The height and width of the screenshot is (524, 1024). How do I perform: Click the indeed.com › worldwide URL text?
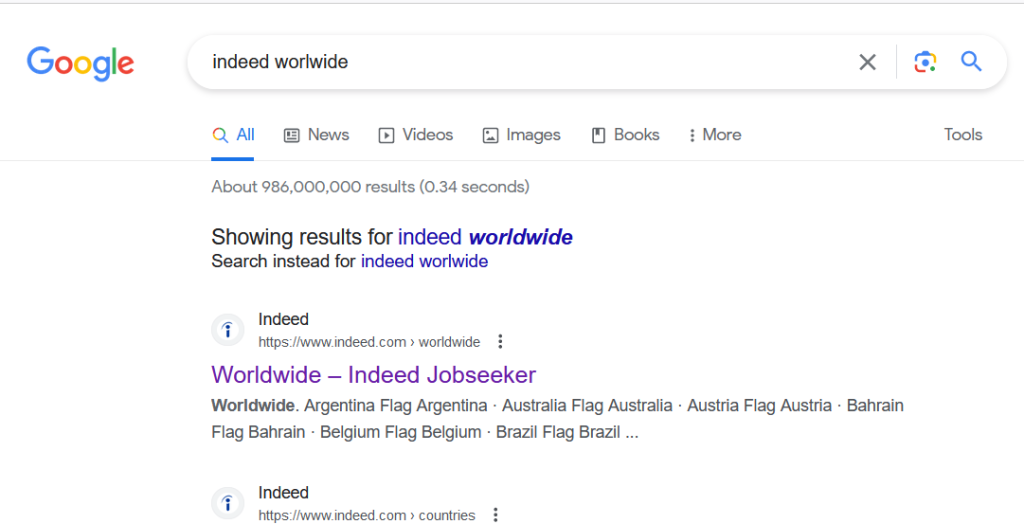[x=369, y=342]
